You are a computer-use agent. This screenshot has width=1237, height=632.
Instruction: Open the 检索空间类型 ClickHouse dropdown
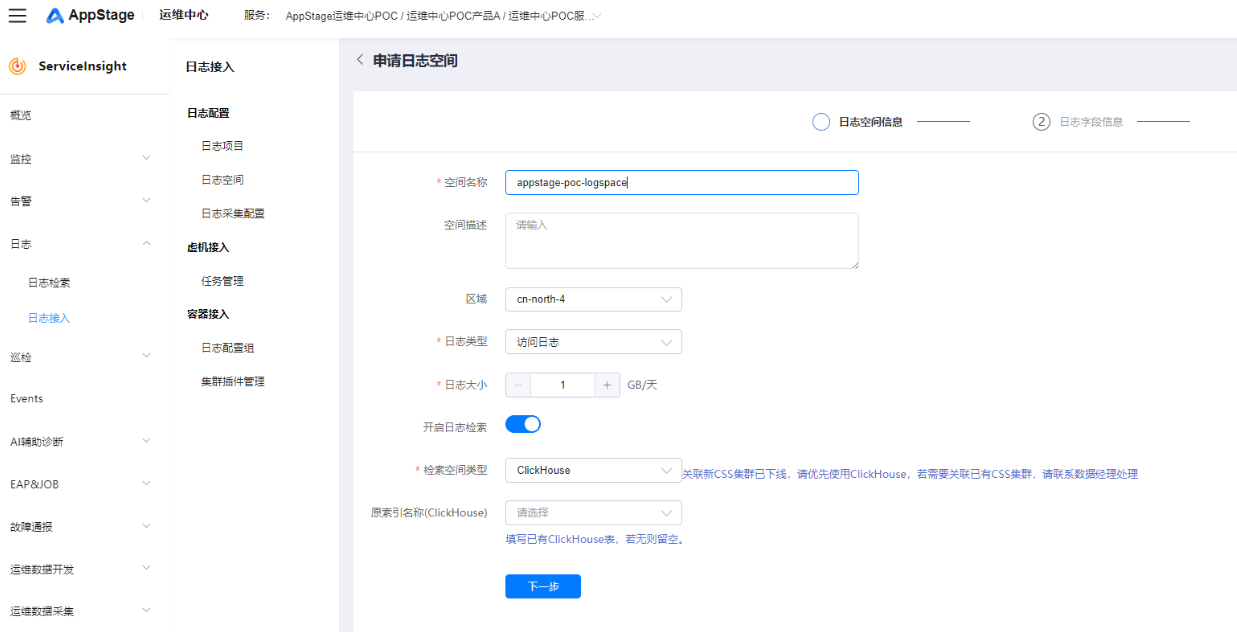tap(593, 470)
